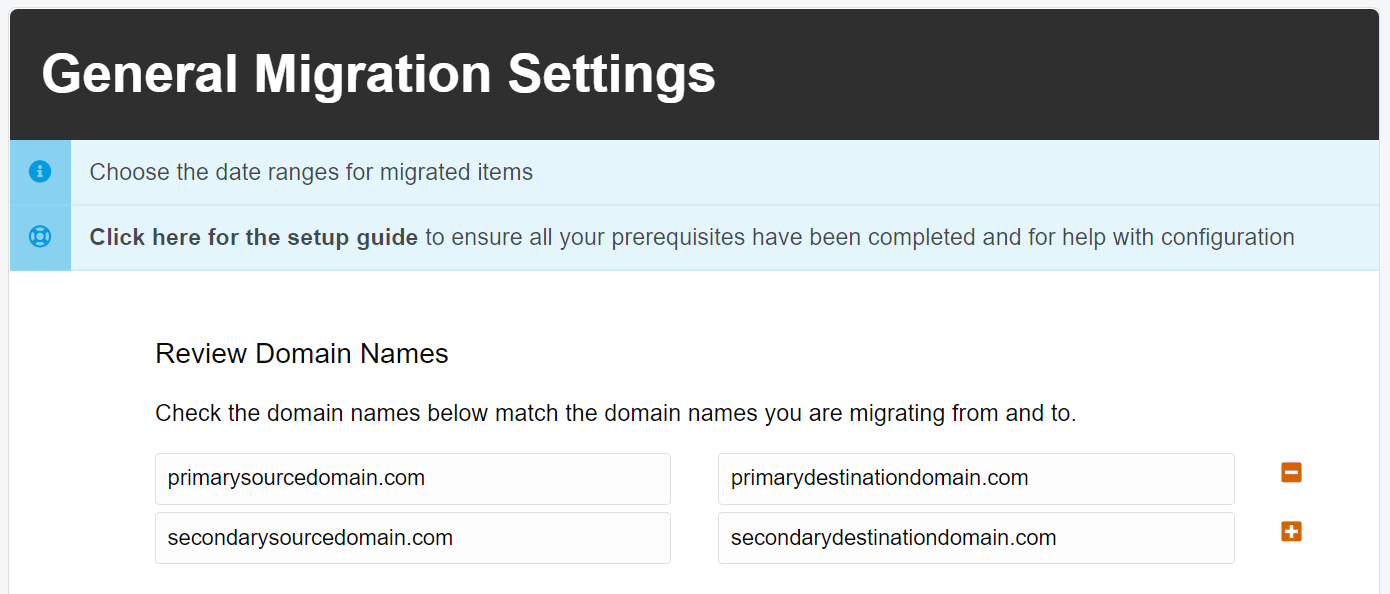Click the white margin left of source fields
The width and height of the screenshot is (1390, 594).
[x=82, y=508]
